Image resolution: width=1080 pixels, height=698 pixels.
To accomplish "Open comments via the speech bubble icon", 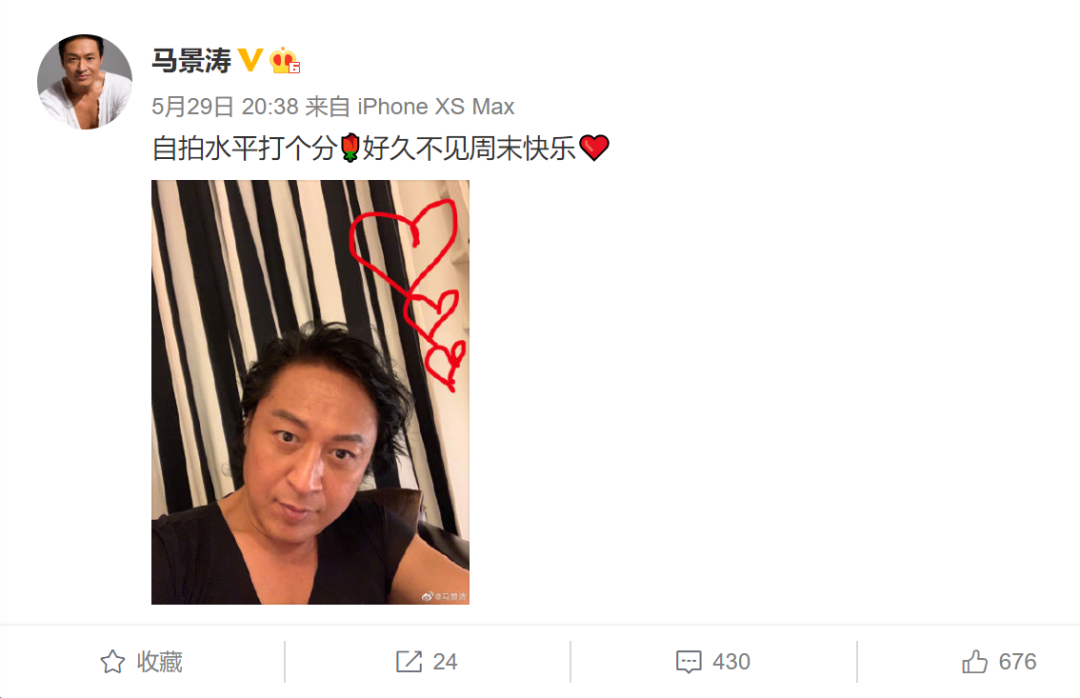I will pyautogui.click(x=689, y=661).
